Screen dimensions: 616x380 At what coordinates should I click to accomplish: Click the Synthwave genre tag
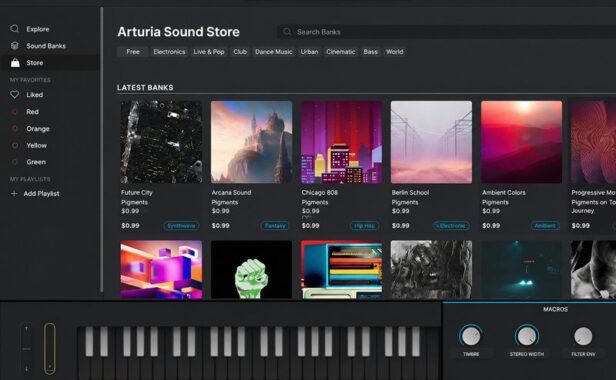[x=182, y=226]
